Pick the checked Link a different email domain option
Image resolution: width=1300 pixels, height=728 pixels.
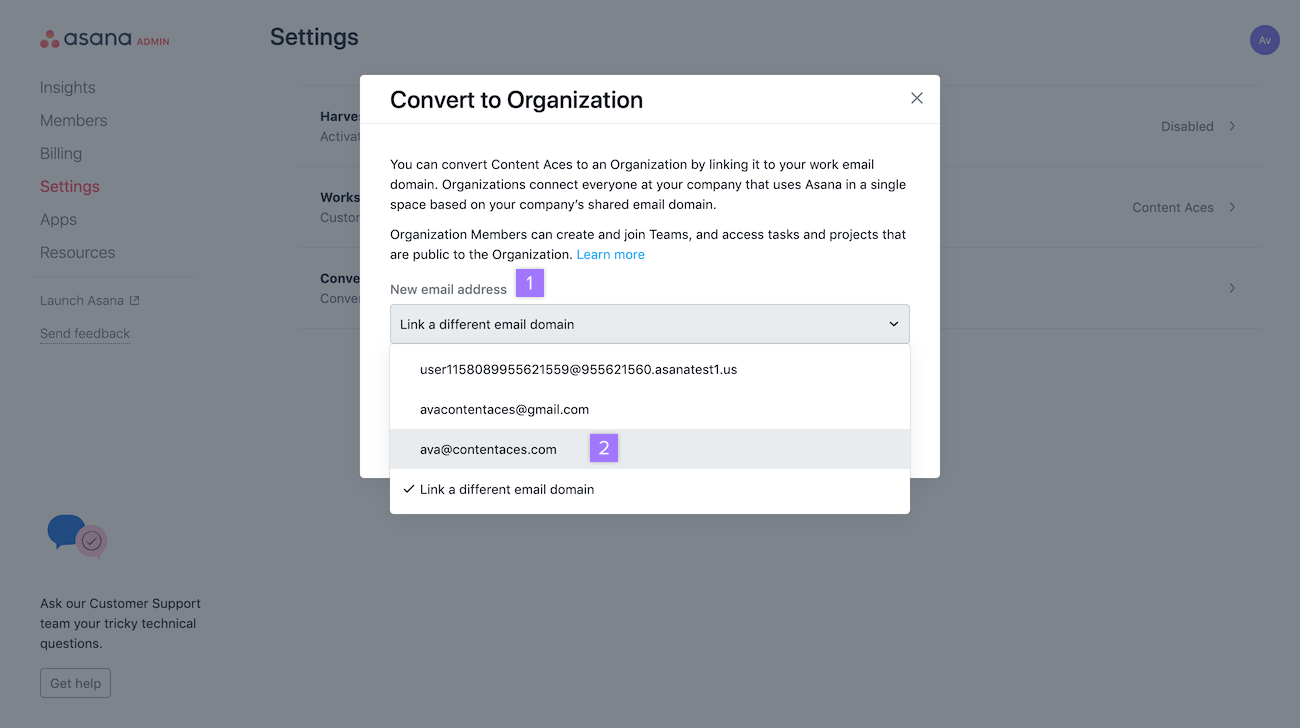coord(507,489)
